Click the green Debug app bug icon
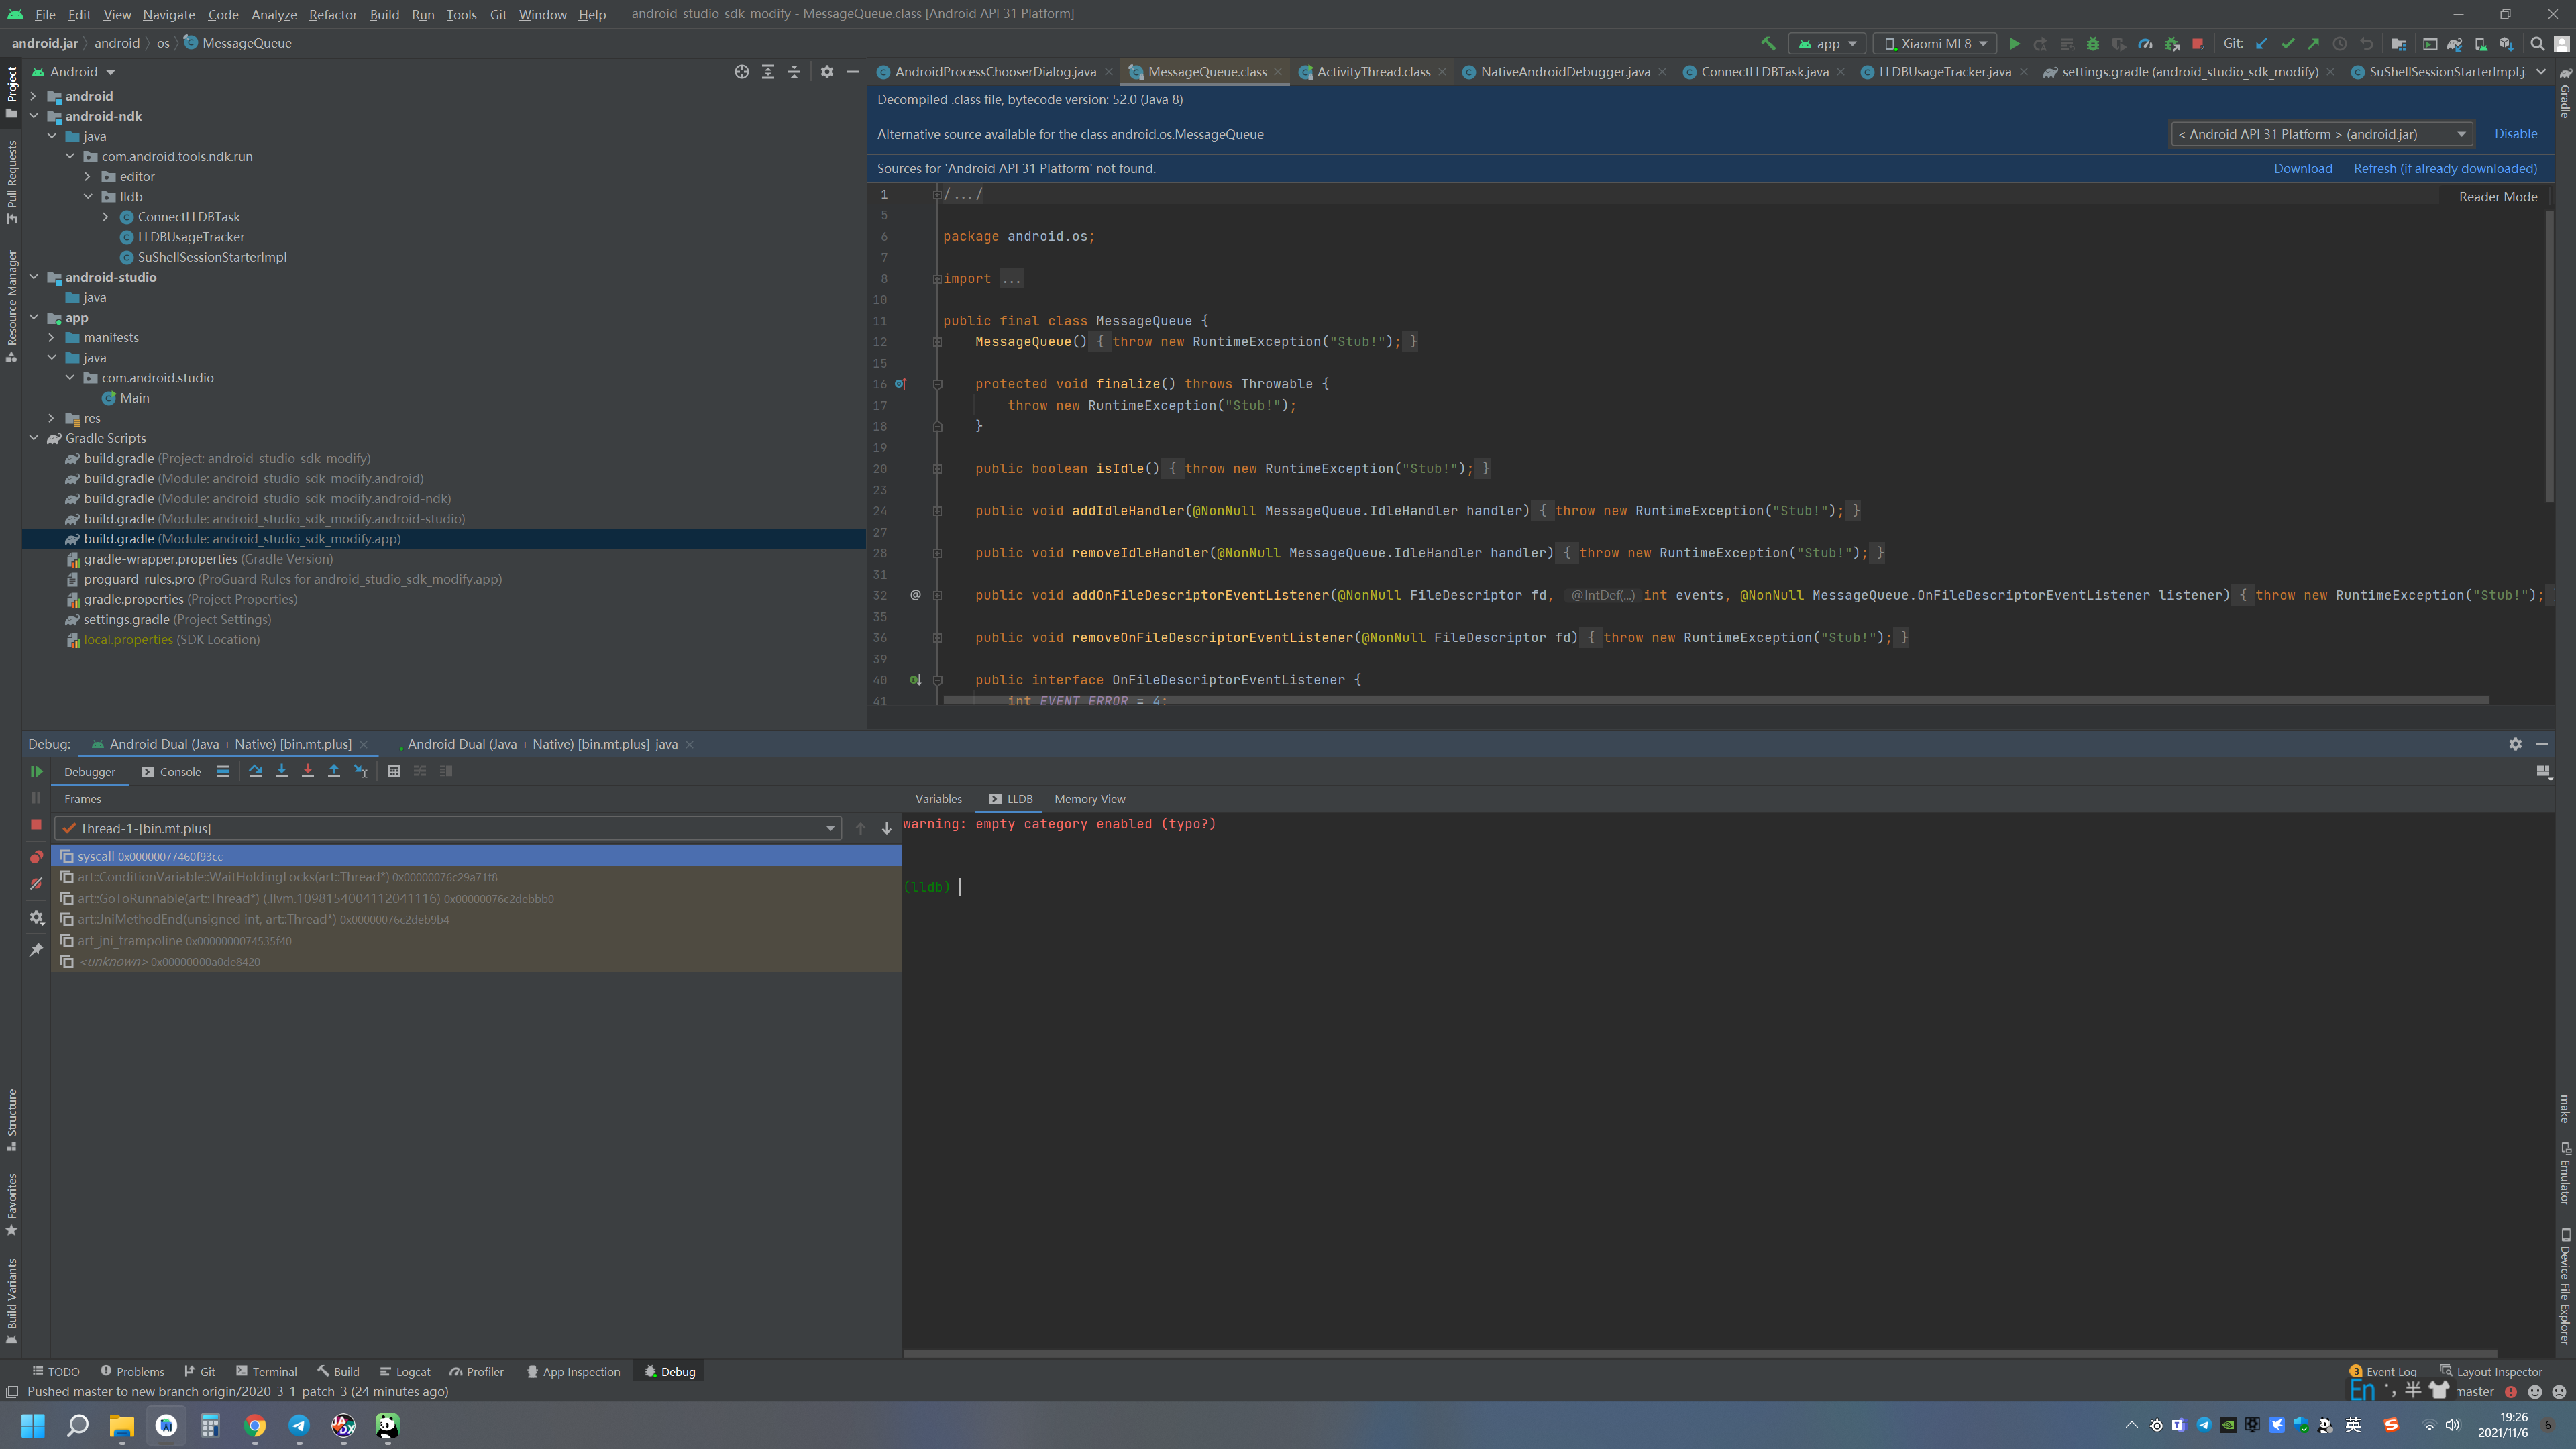Screen dimensions: 2576x1449 [x=2092, y=44]
